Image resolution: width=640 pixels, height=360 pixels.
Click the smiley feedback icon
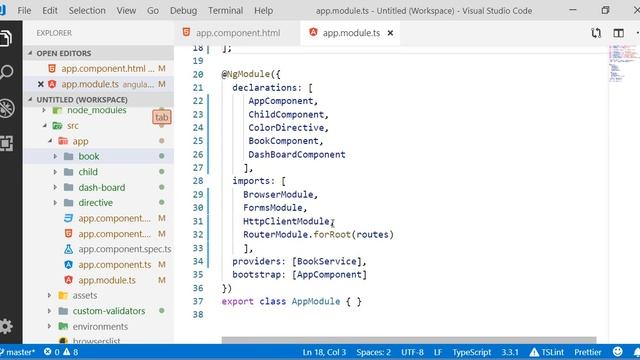pyautogui.click(x=618, y=351)
